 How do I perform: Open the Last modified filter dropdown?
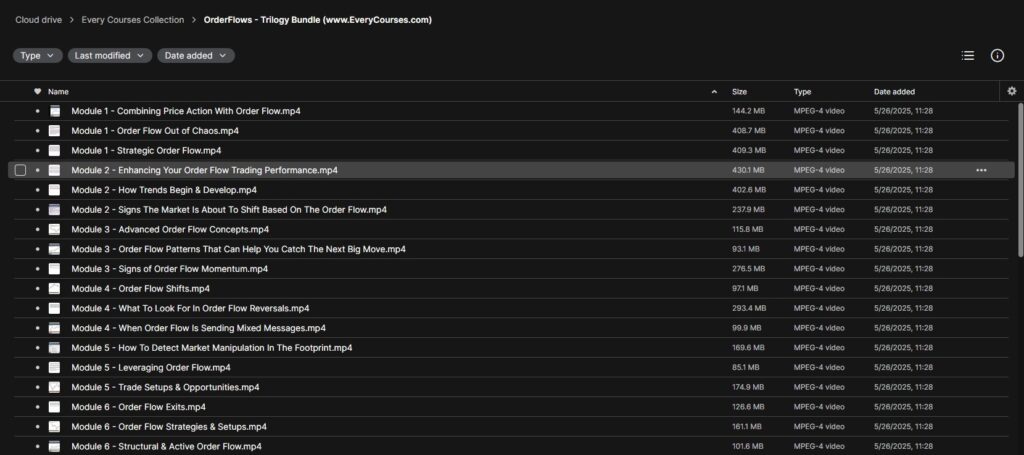point(110,55)
